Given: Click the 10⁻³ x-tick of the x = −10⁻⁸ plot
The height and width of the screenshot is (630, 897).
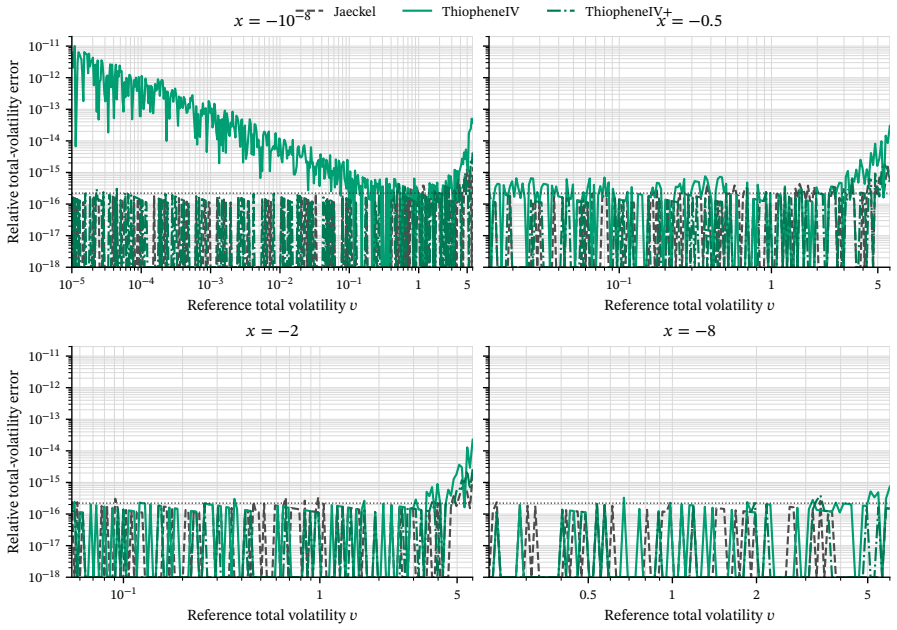Looking at the screenshot, I should [211, 283].
